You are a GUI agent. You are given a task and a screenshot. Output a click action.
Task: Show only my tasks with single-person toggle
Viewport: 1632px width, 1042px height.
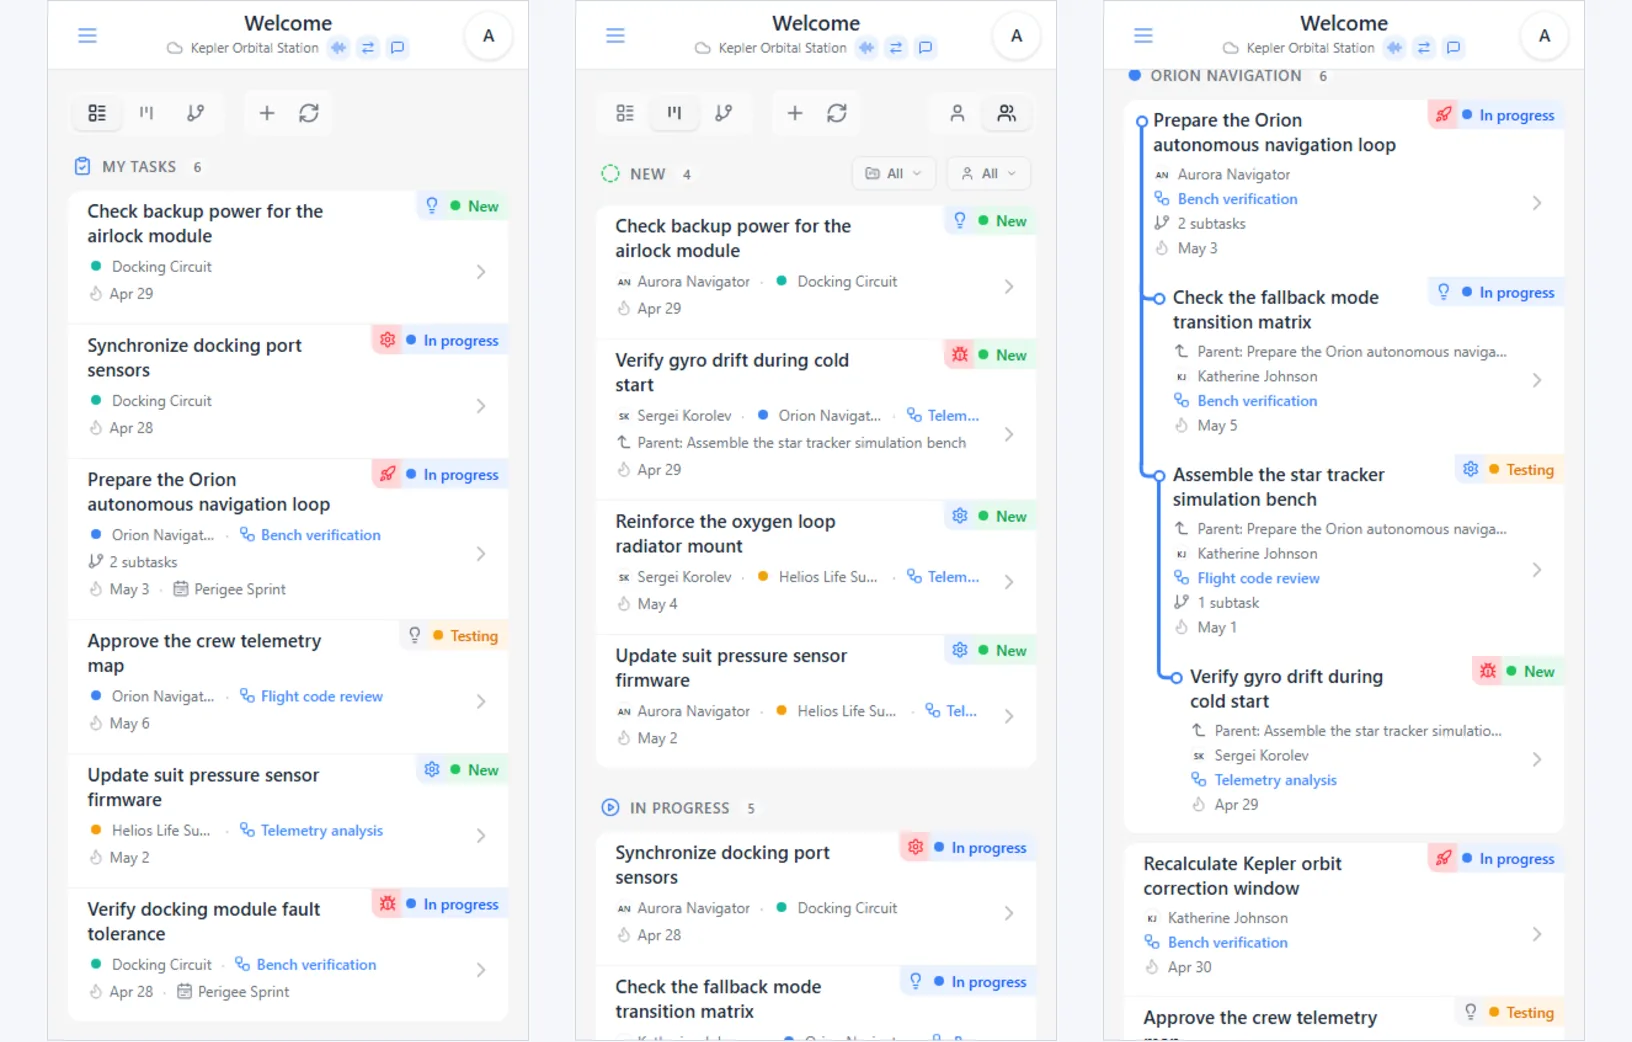(957, 113)
